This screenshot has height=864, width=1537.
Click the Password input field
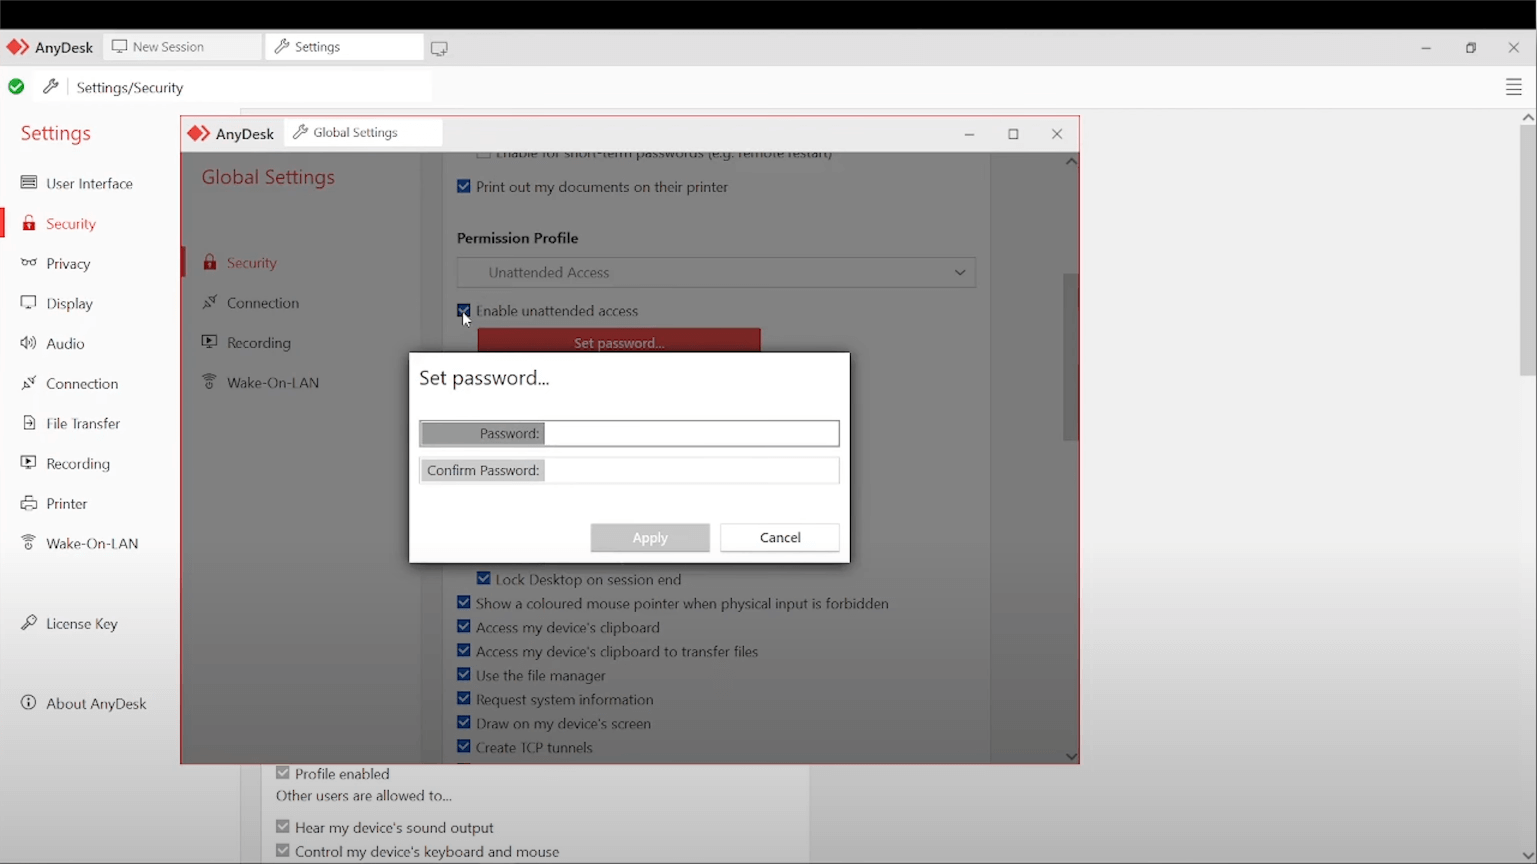click(x=692, y=433)
